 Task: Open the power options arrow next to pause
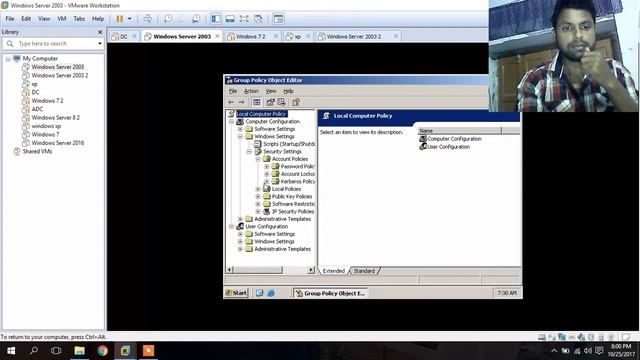click(x=129, y=19)
